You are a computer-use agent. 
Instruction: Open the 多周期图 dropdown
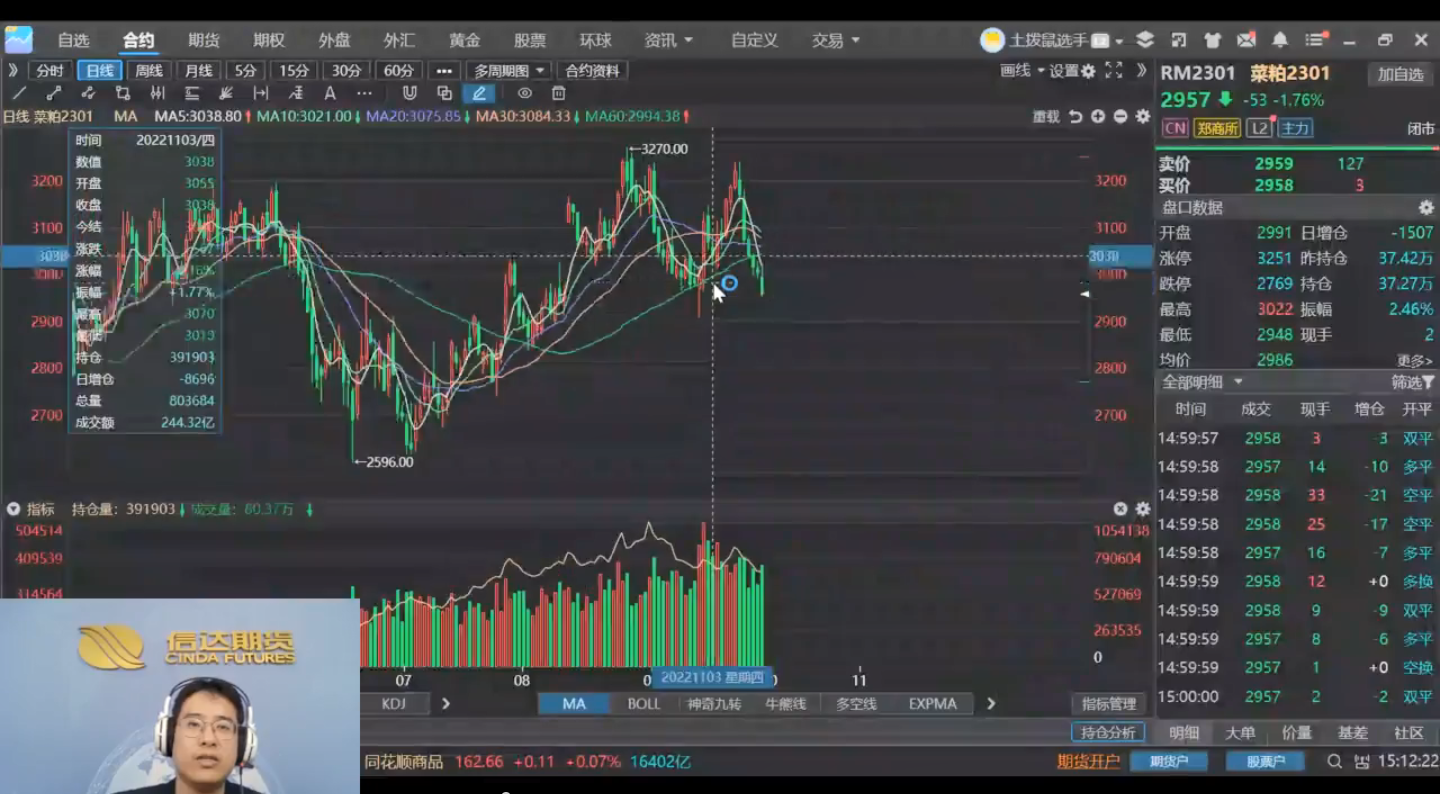point(510,70)
